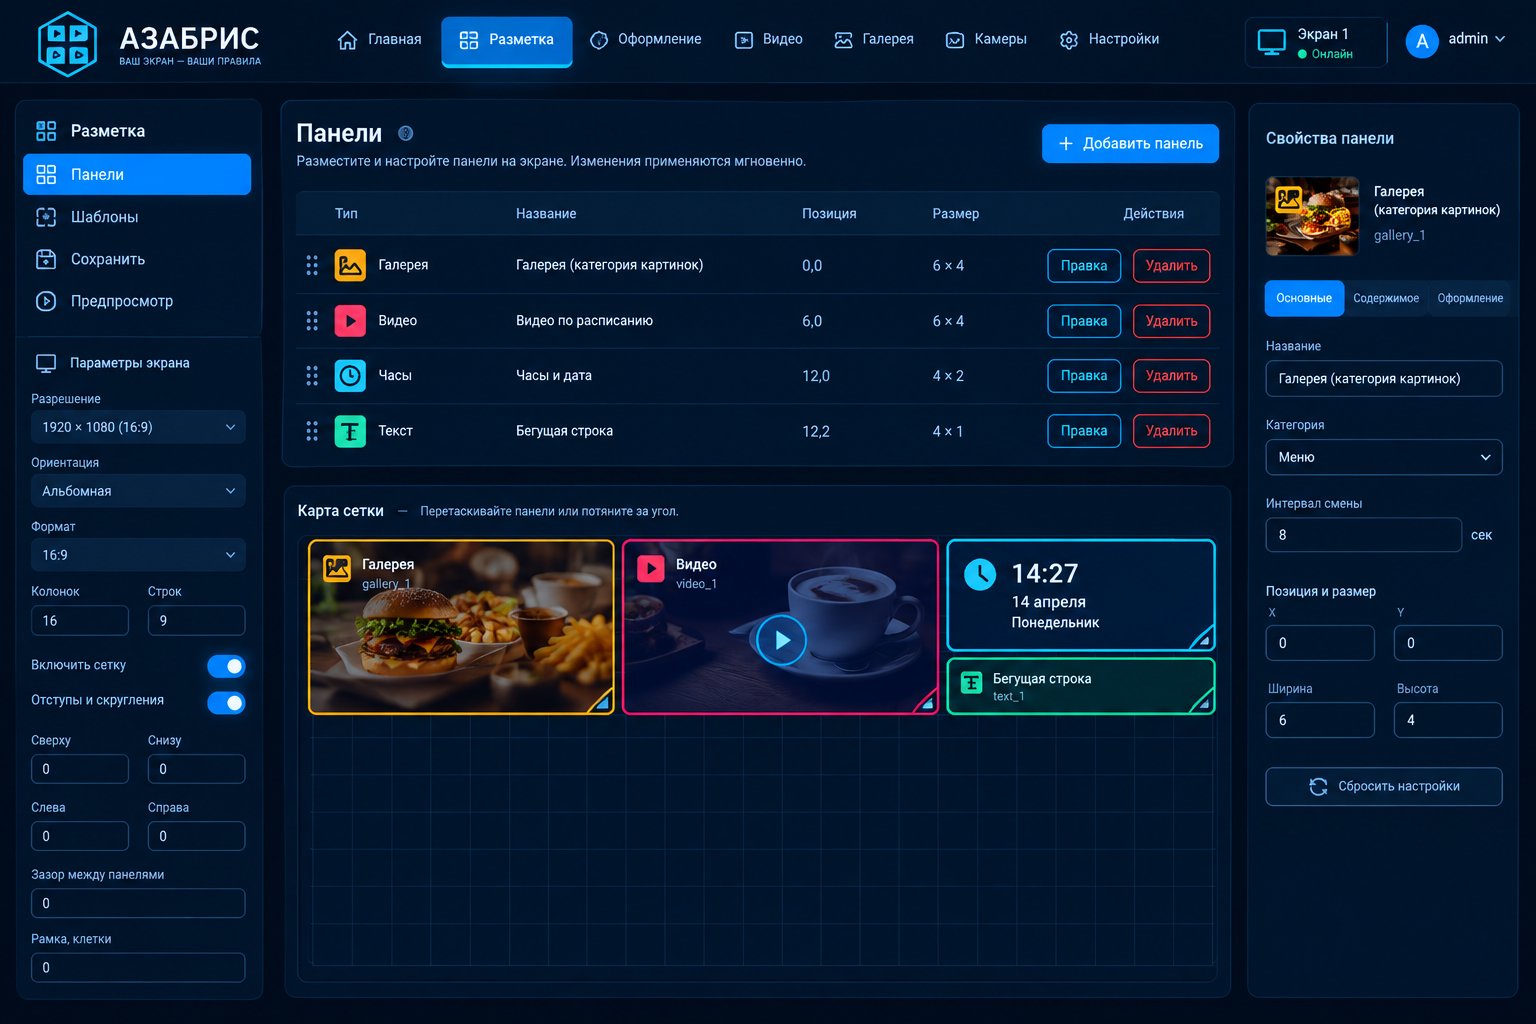1536x1024 pixels.
Task: Click the resize corner of Галерея grid panel
Action: pyautogui.click(x=601, y=702)
